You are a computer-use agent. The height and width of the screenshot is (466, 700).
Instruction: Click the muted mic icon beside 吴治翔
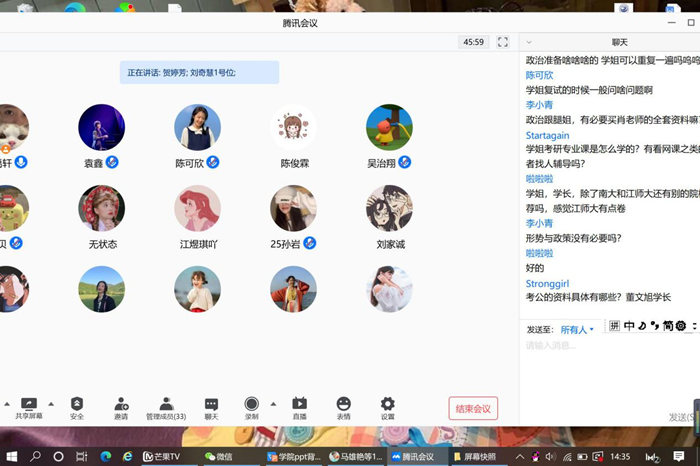point(404,162)
